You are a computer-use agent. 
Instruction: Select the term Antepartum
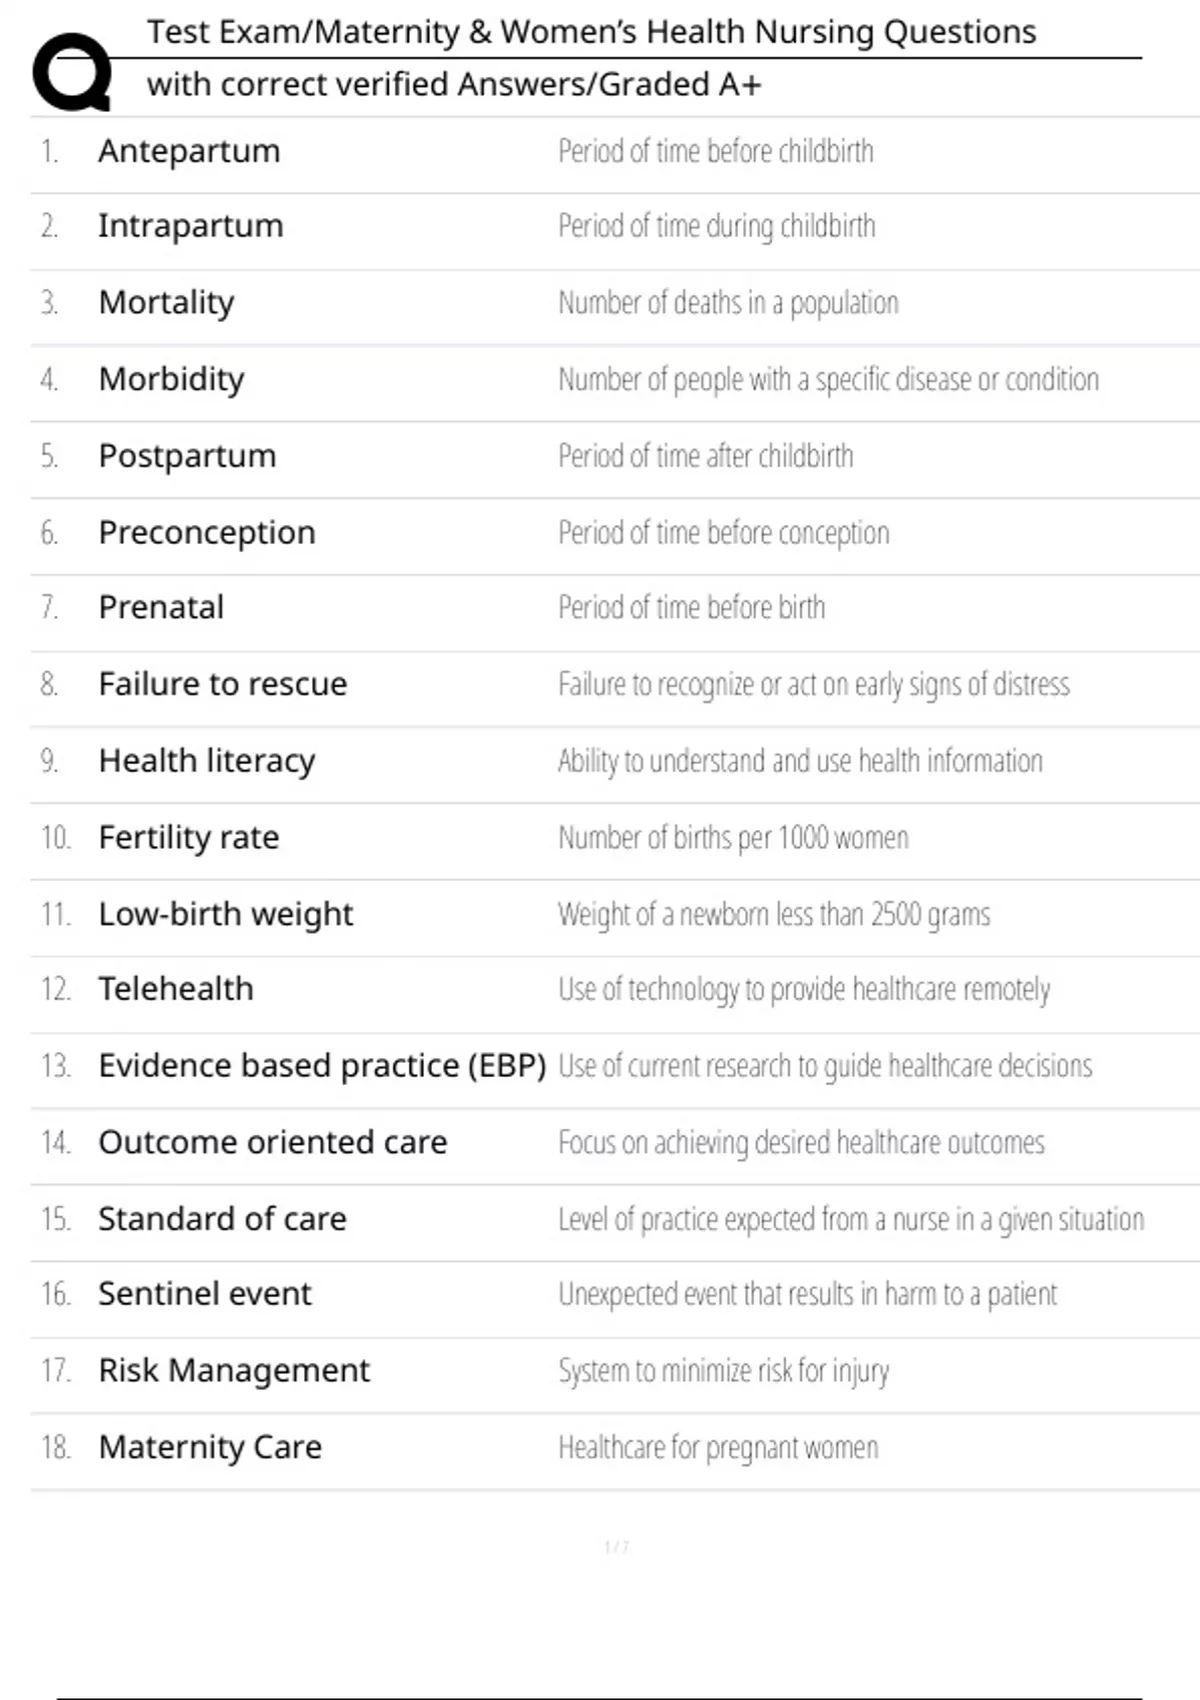pyautogui.click(x=189, y=151)
